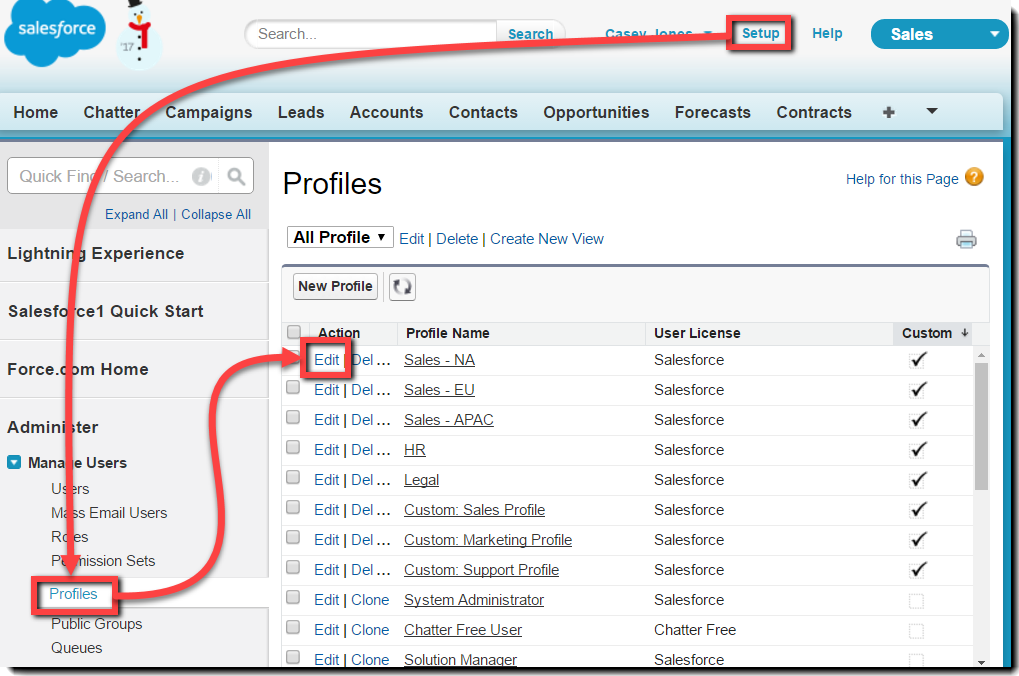This screenshot has height=676, width=1019.
Task: Open the Chatter tab
Action: (x=111, y=112)
